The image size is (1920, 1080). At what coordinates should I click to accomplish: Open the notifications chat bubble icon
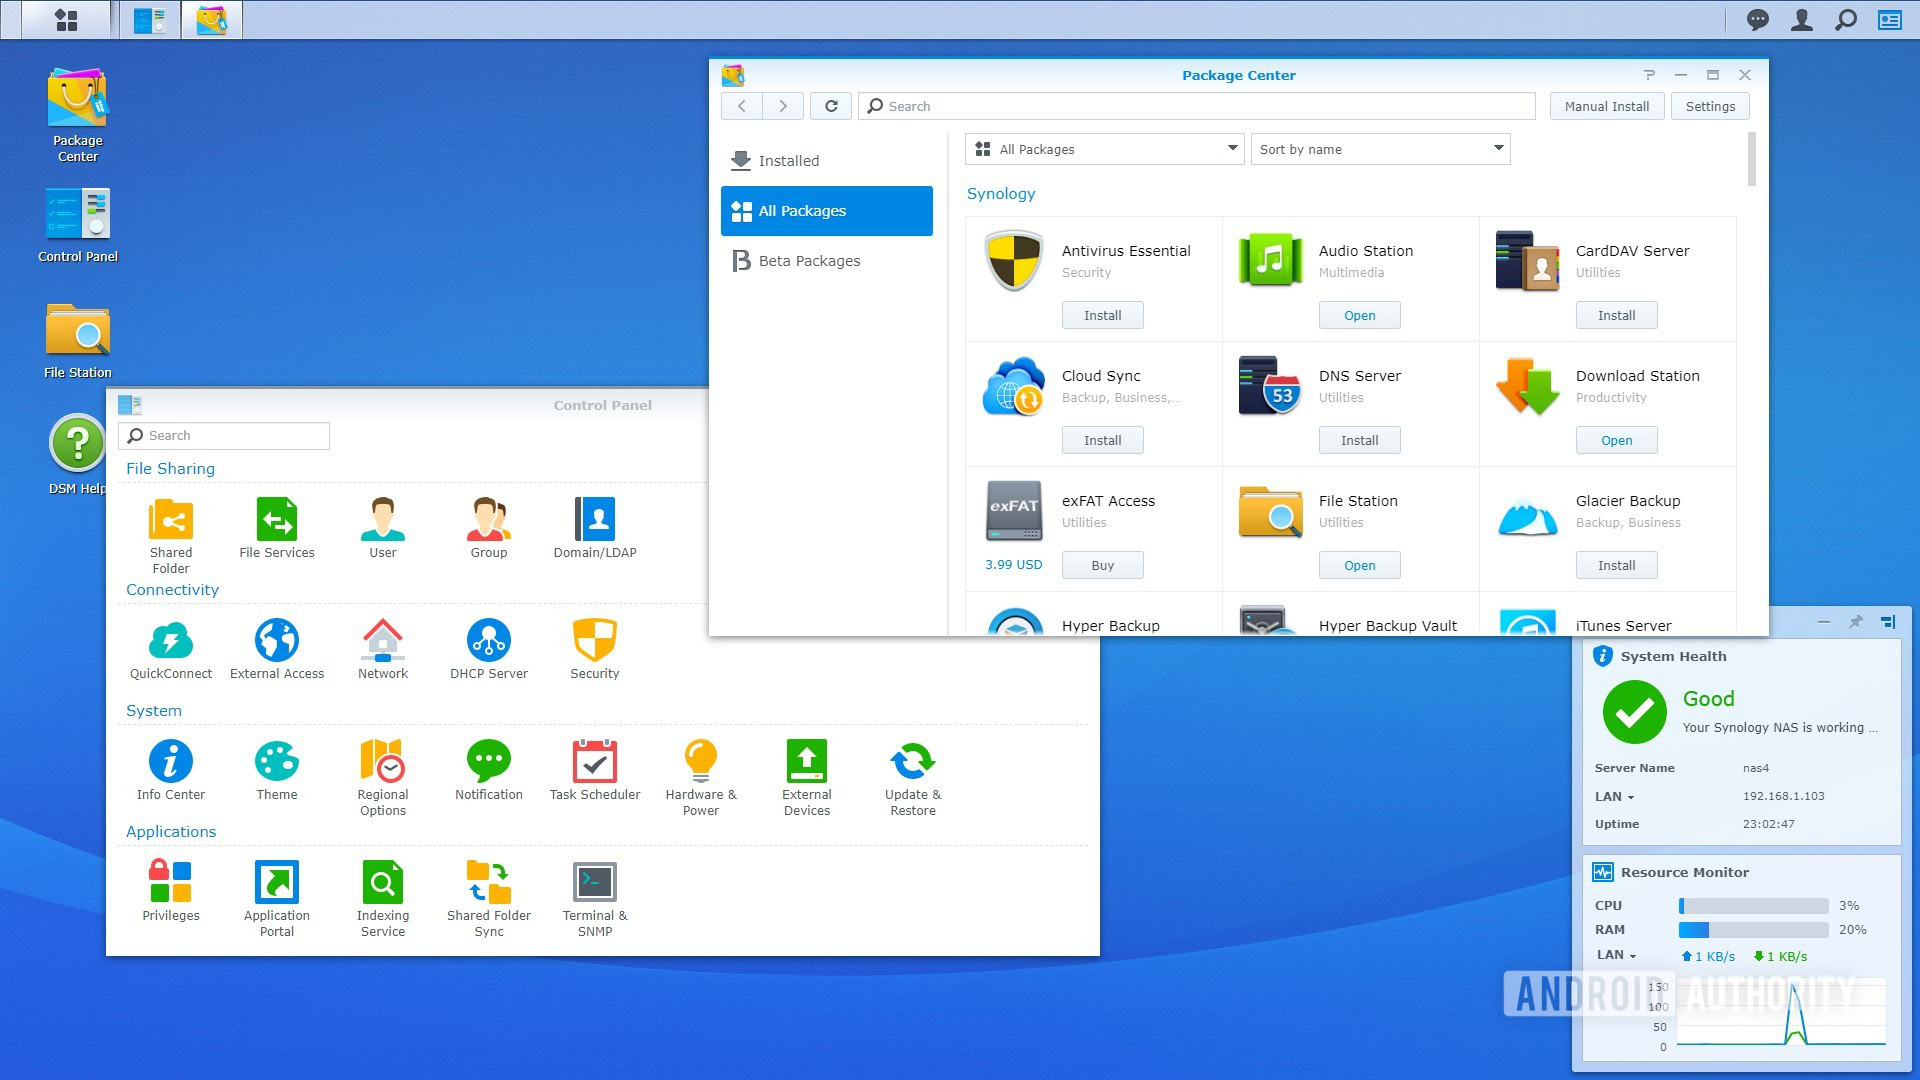pyautogui.click(x=1757, y=20)
